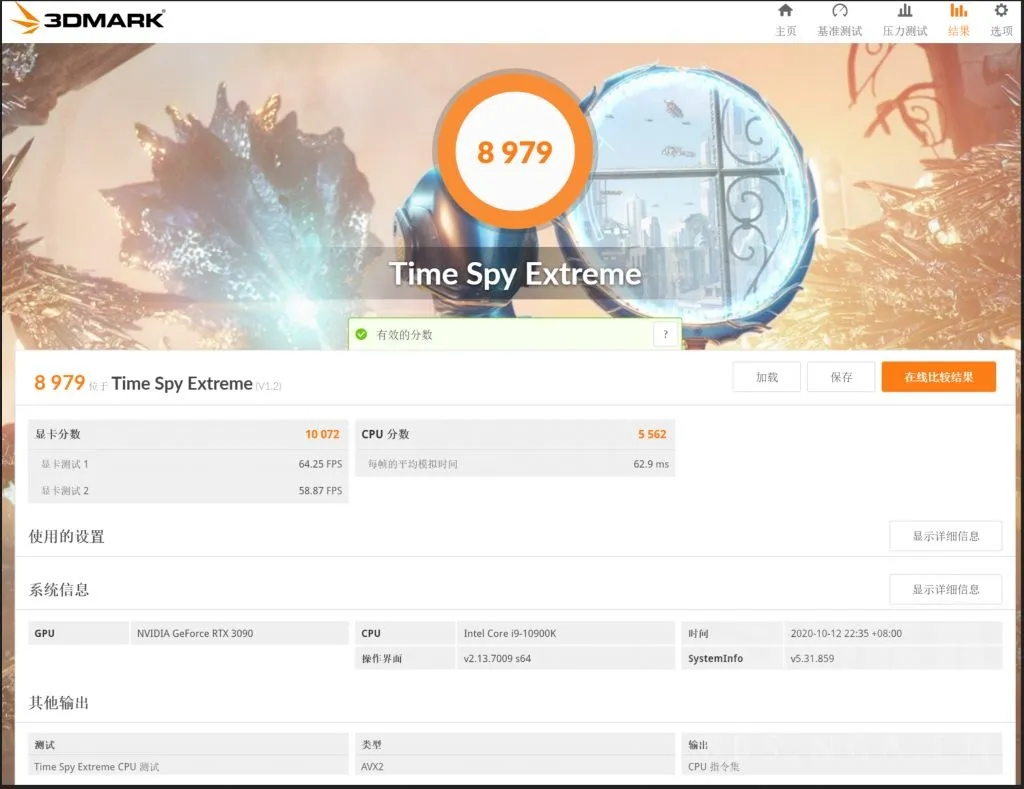
Task: Click the Time Spy Extreme banner title
Action: [515, 274]
